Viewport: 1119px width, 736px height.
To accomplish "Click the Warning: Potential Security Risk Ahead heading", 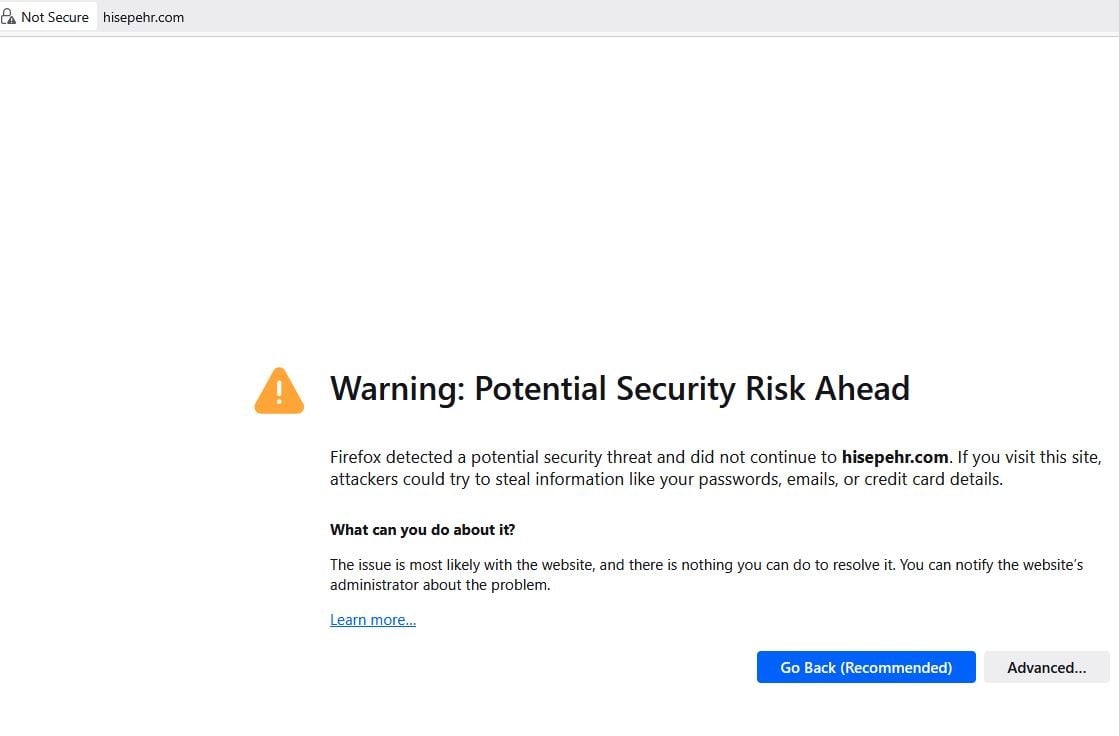I will (619, 388).
